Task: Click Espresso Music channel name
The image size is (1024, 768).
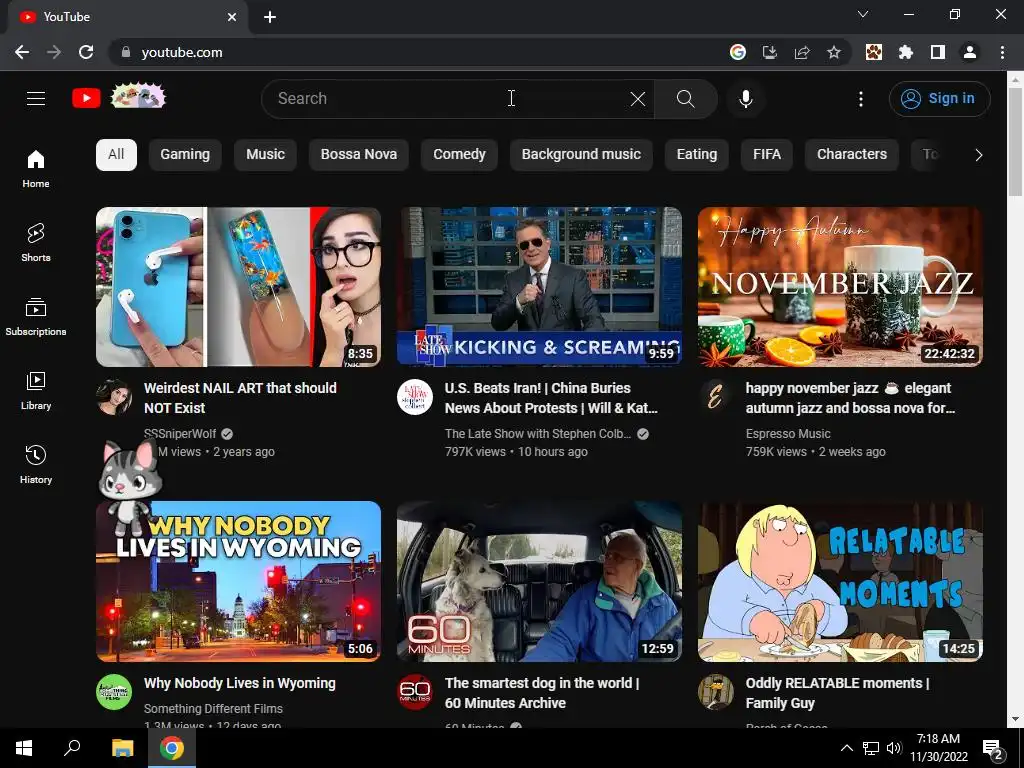Action: [x=788, y=434]
